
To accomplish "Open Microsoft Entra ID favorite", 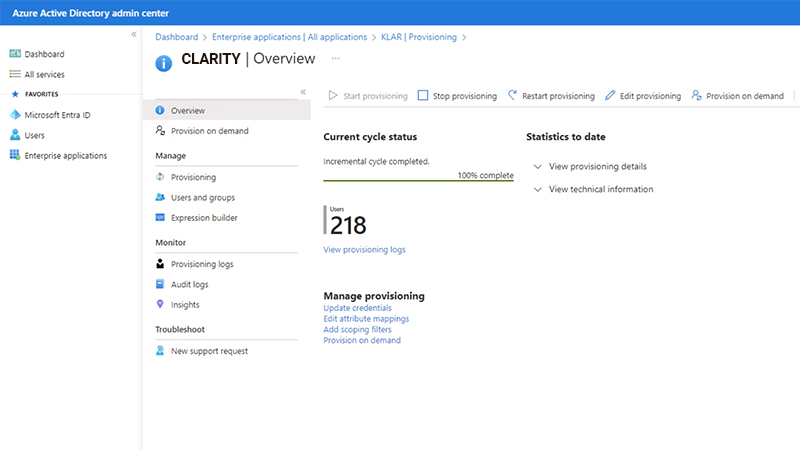I will (57, 115).
